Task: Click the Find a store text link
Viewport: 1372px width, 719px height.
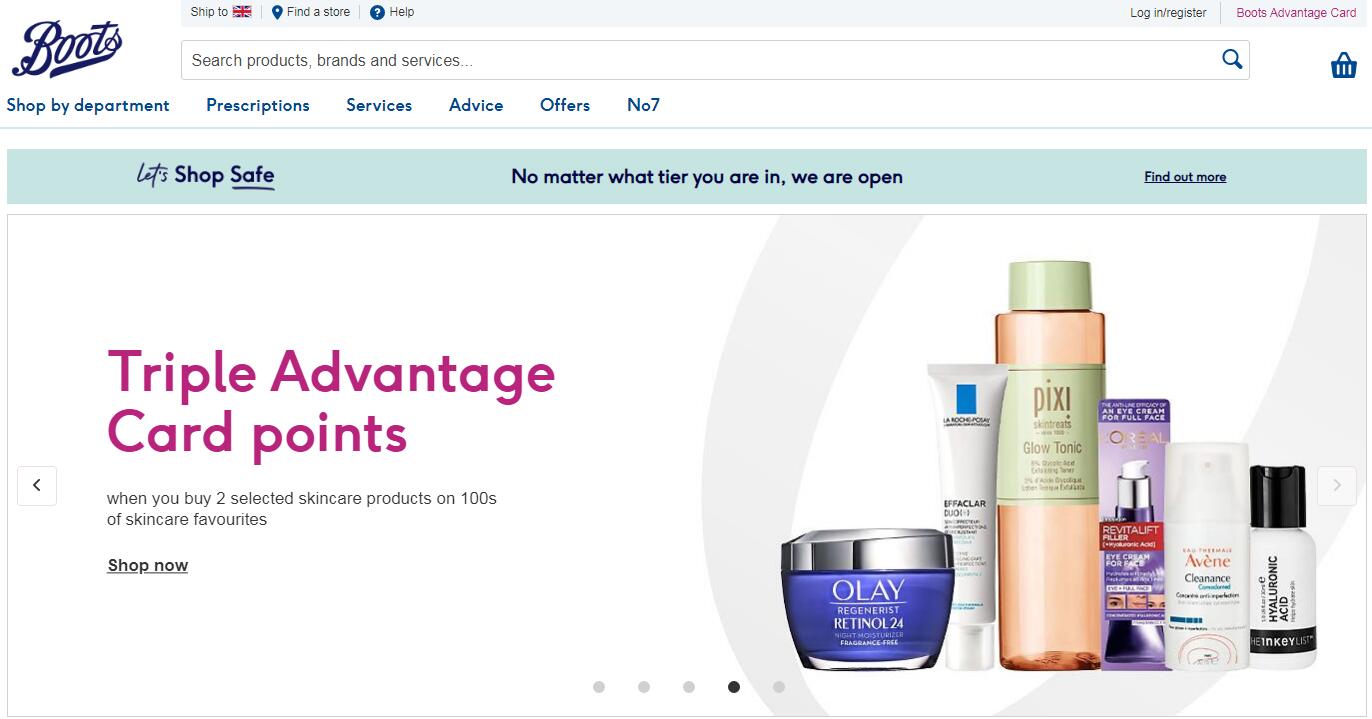Action: coord(318,12)
